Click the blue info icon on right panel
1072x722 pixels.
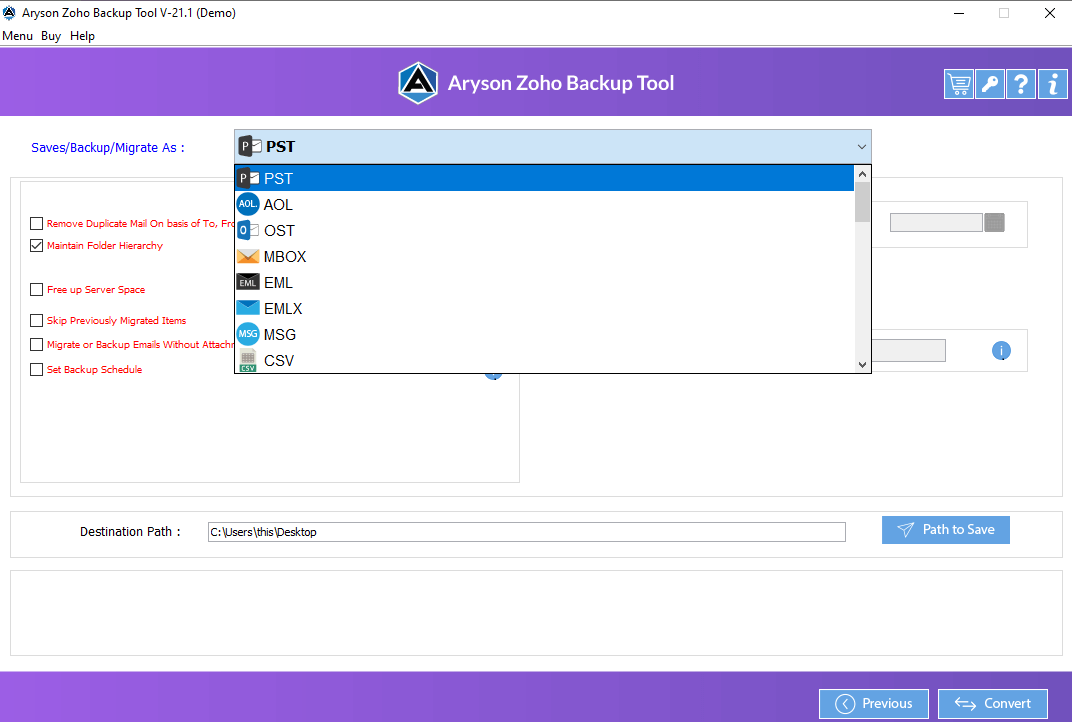coord(1001,351)
